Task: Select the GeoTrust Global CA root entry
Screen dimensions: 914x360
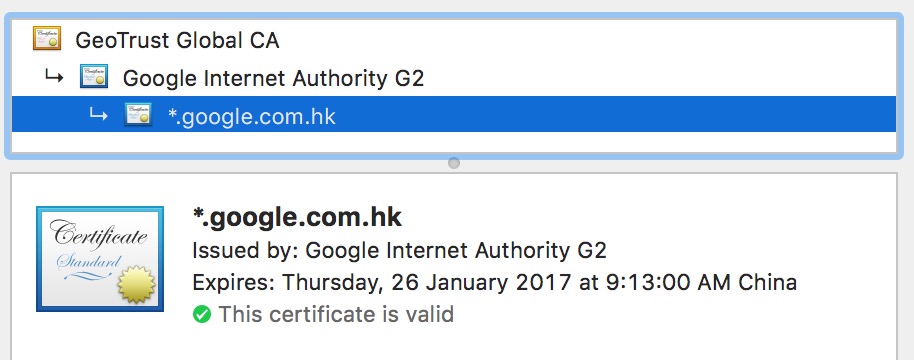Action: click(x=177, y=40)
